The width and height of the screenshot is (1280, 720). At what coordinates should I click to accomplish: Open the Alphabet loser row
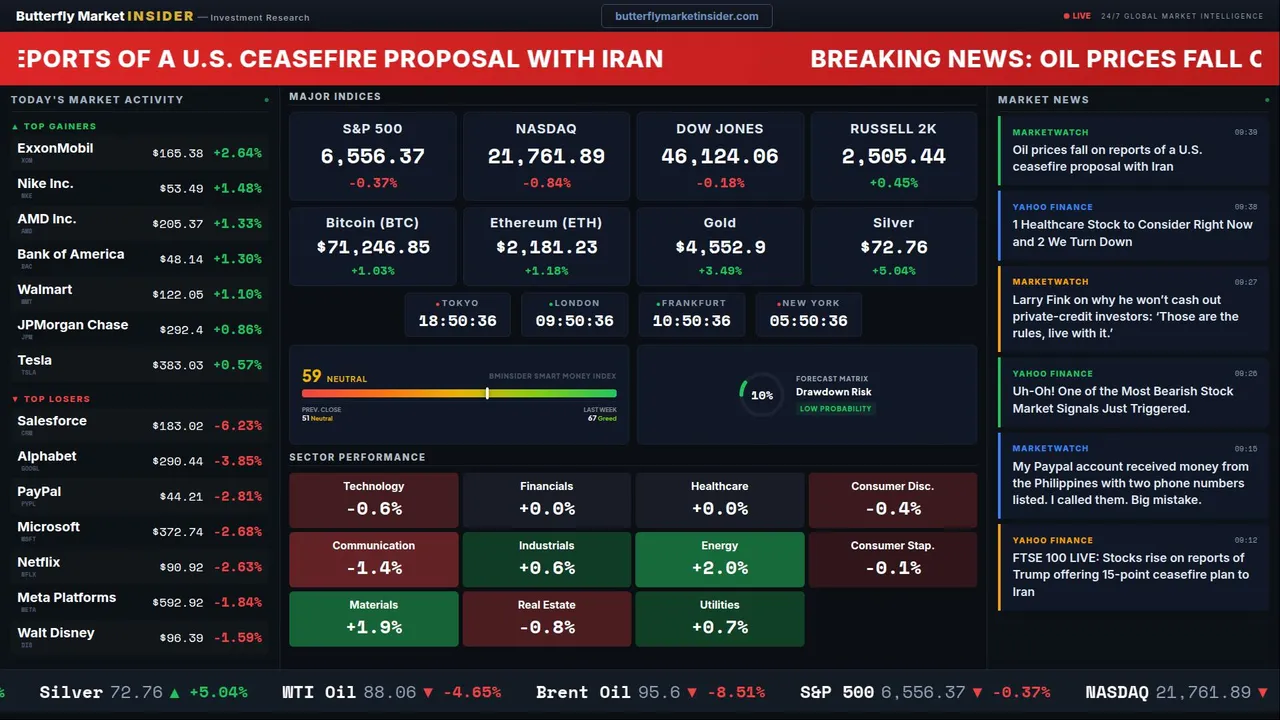(139, 461)
